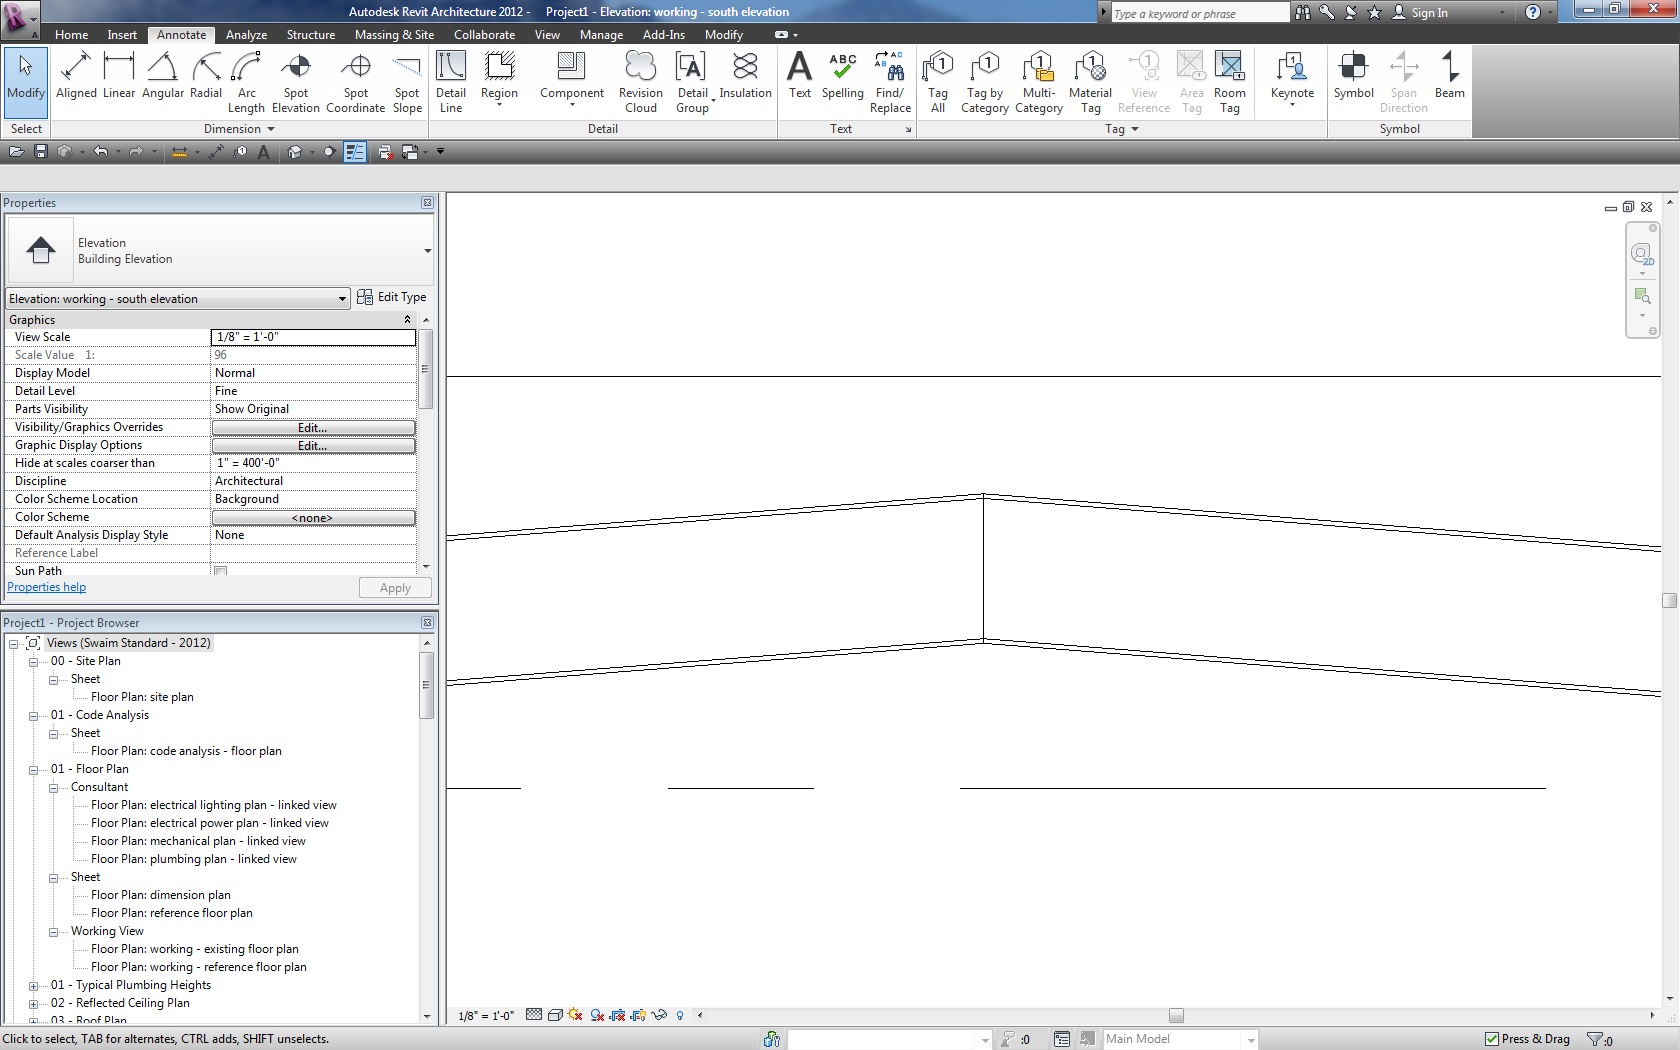Expand 01 - Typical Plumbing Heights node
Viewport: 1680px width, 1050px height.
pyautogui.click(x=33, y=985)
